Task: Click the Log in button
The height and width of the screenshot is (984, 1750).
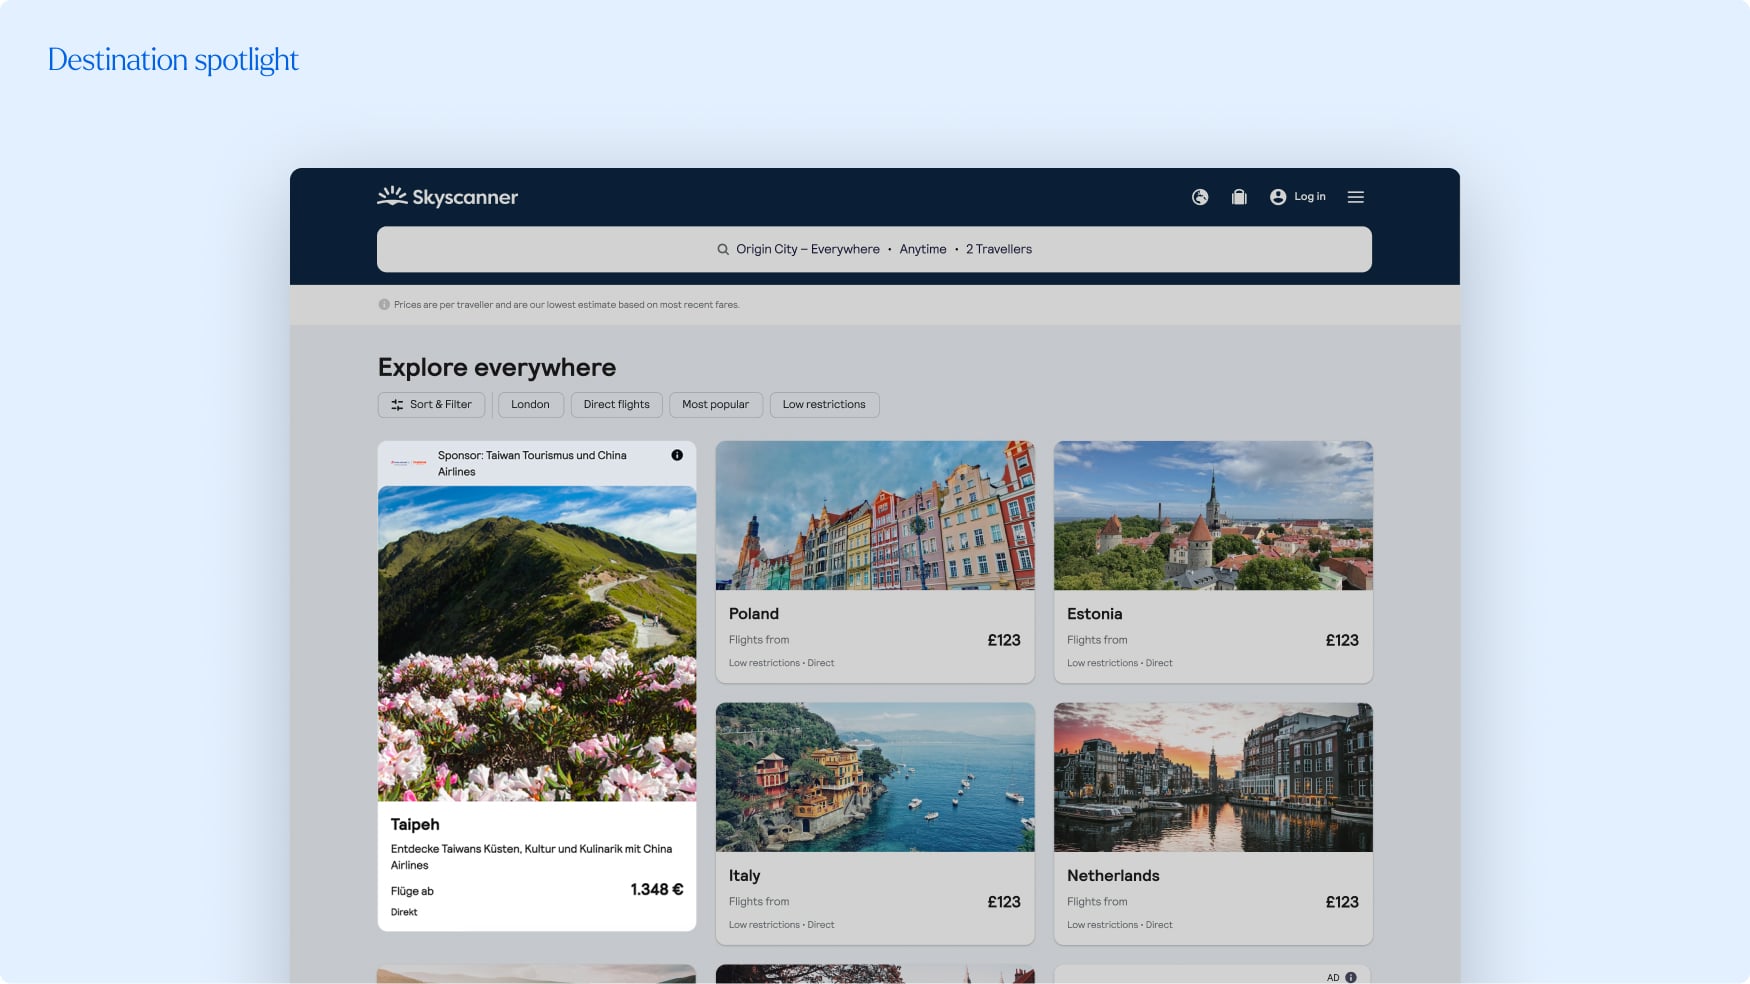Action: point(1298,197)
